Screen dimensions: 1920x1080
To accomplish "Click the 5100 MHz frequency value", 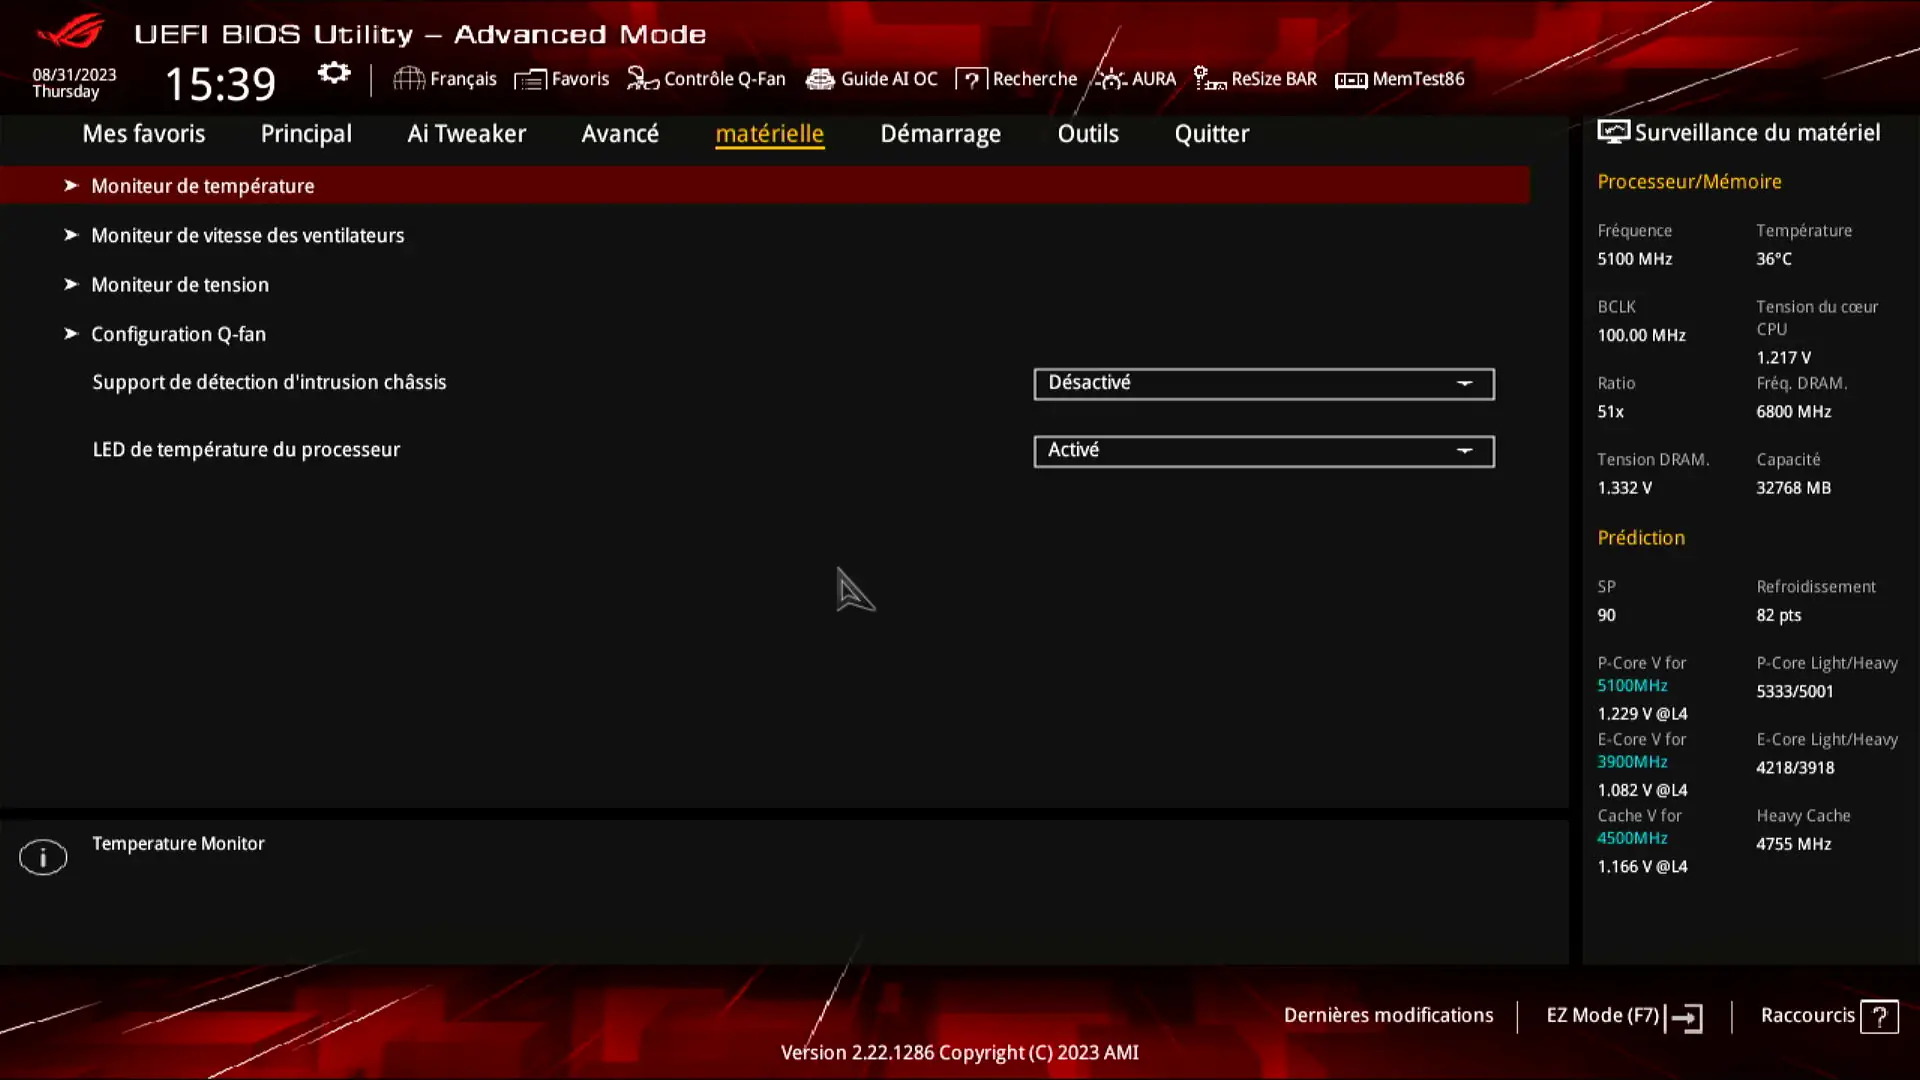I will pos(1634,258).
